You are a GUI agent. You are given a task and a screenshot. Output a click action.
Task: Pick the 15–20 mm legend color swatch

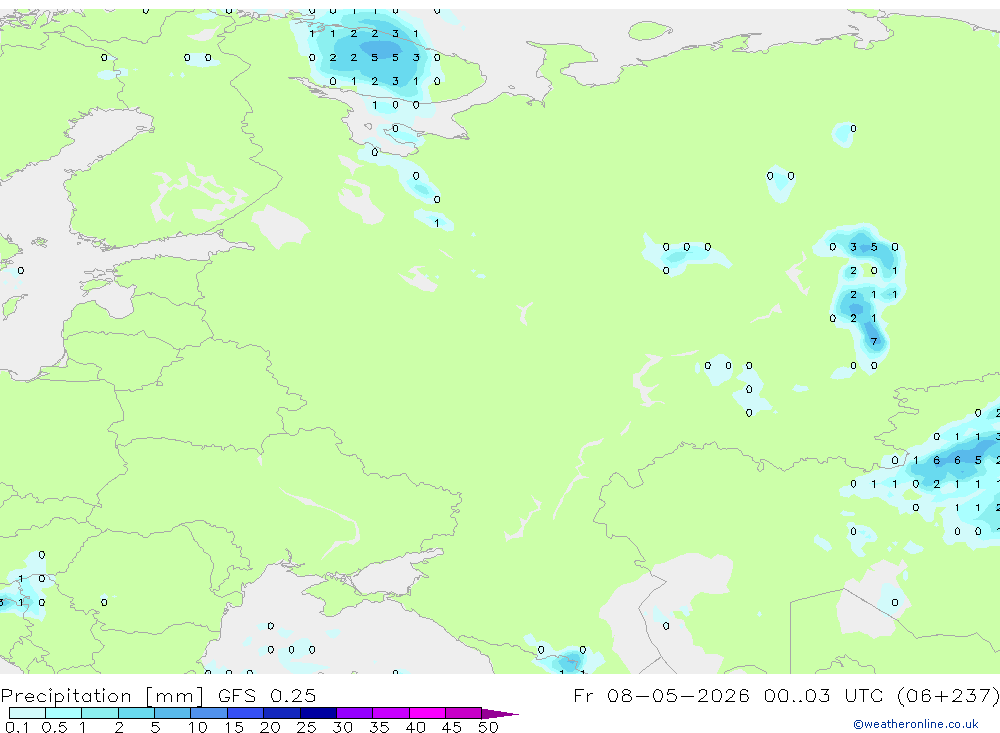(x=245, y=713)
